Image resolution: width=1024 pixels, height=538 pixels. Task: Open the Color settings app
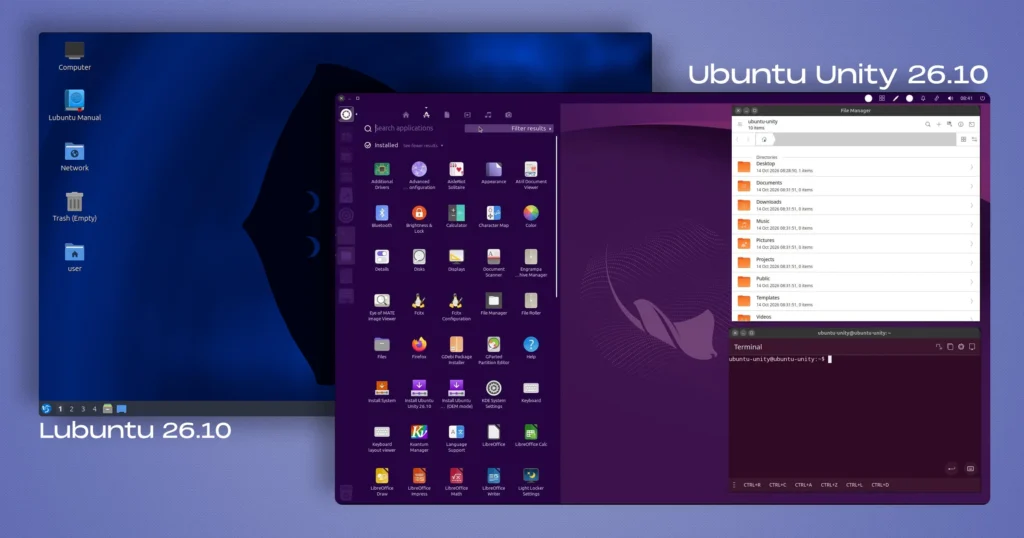pyautogui.click(x=531, y=214)
